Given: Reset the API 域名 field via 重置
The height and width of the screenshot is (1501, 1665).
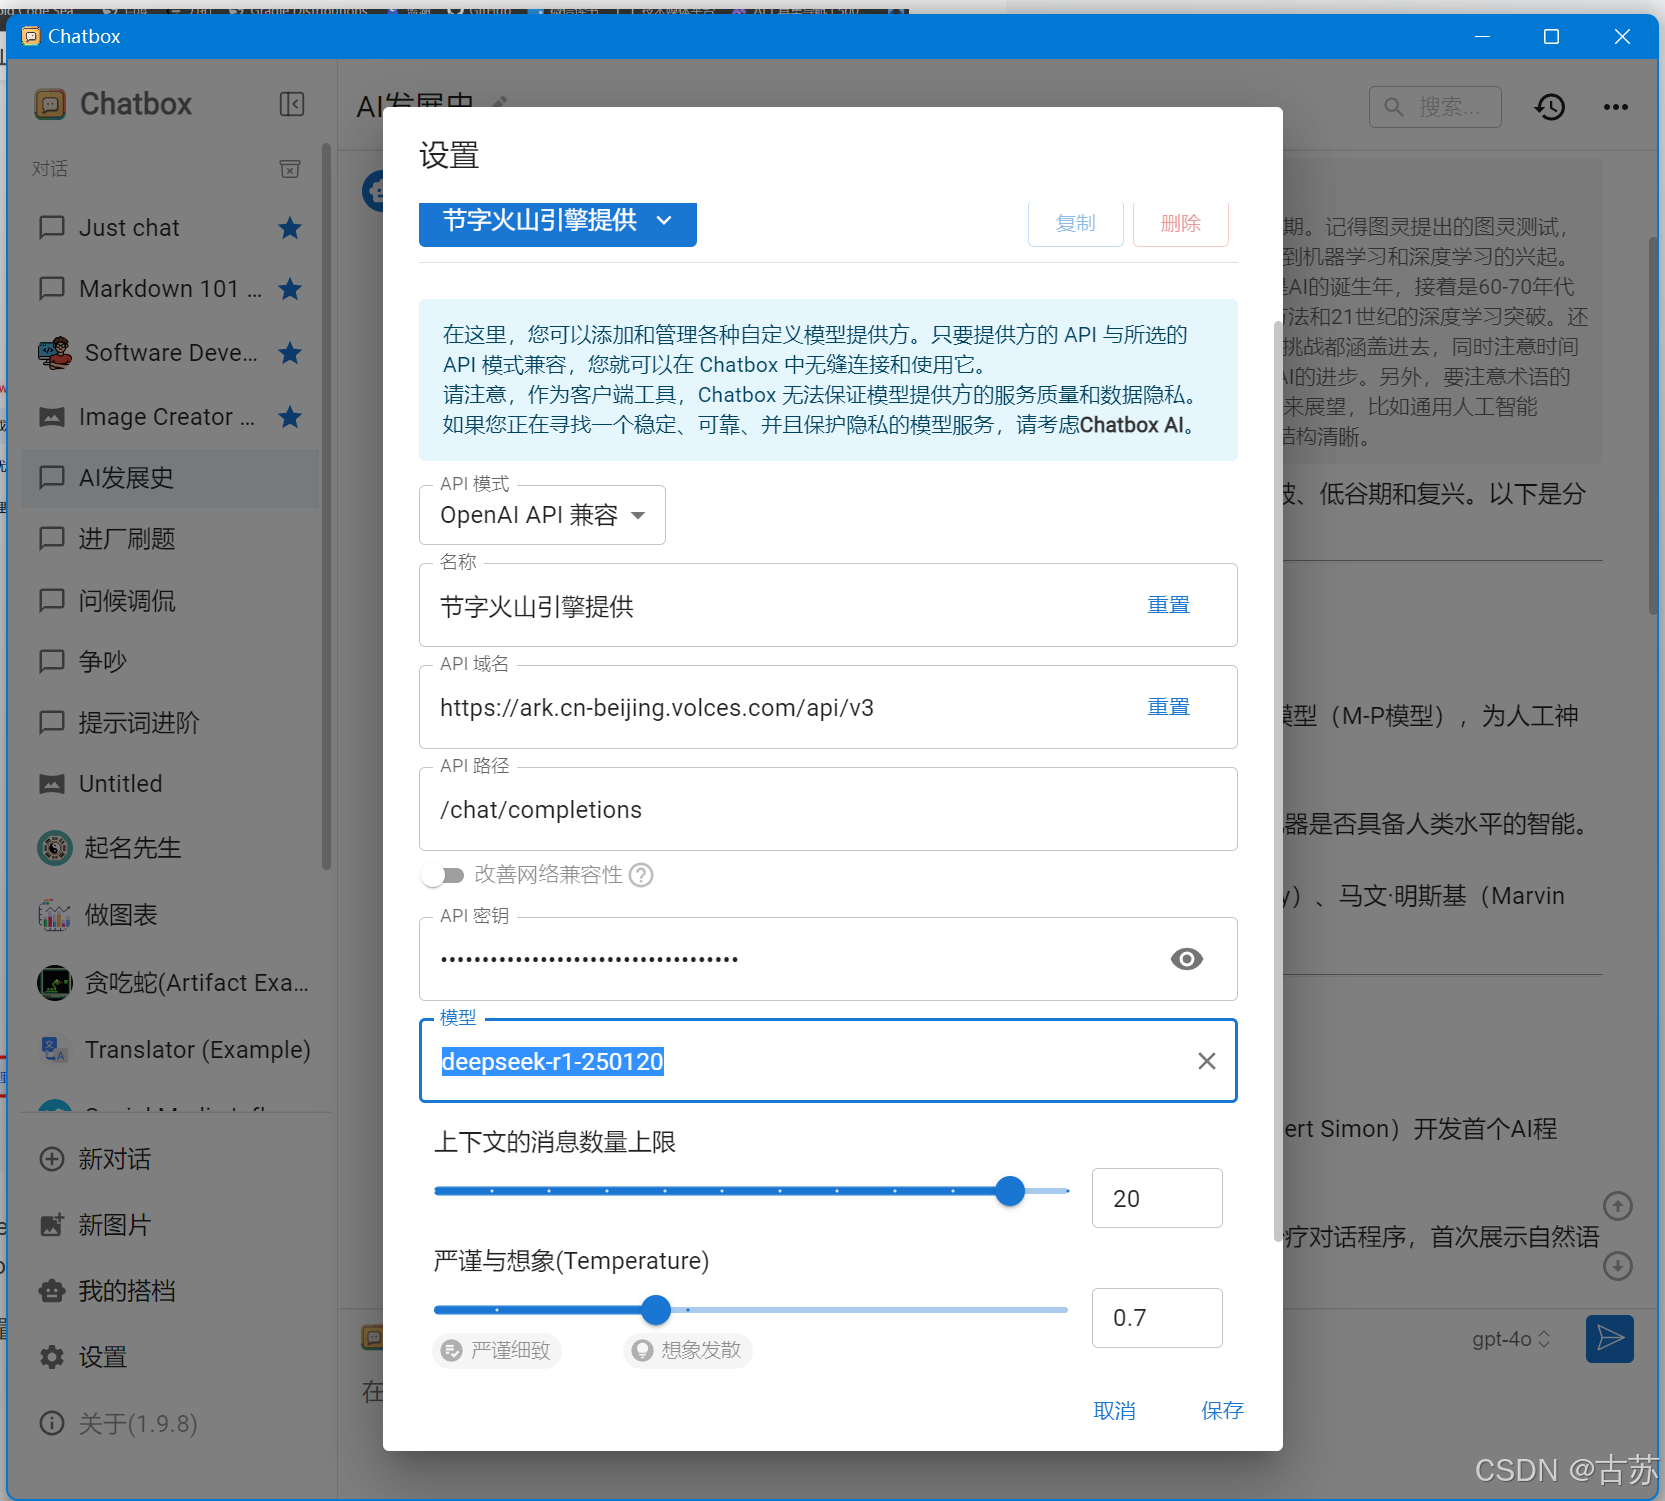Looking at the screenshot, I should [1168, 707].
